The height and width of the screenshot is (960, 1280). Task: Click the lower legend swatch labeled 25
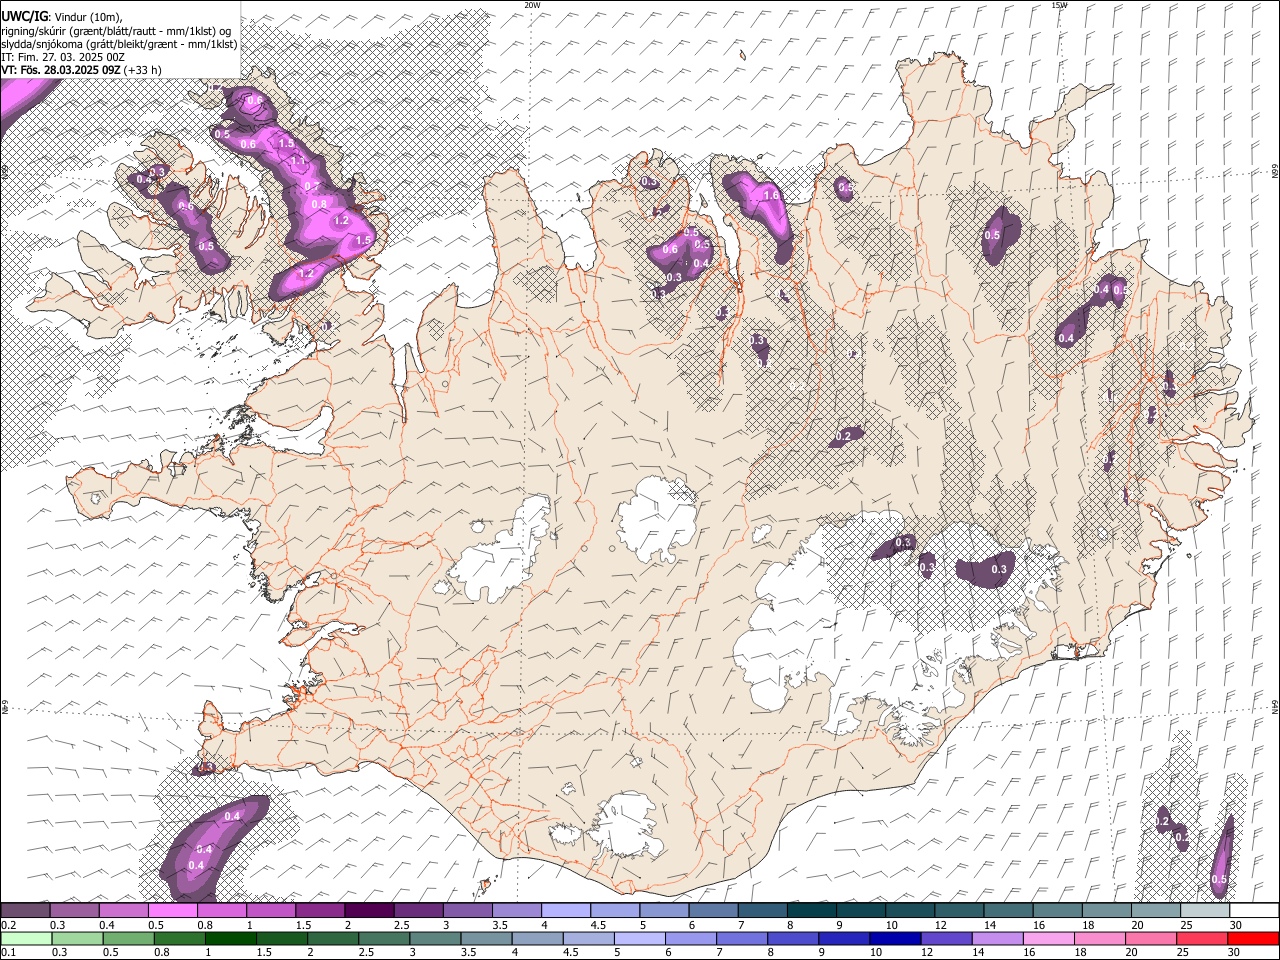pos(1202,938)
